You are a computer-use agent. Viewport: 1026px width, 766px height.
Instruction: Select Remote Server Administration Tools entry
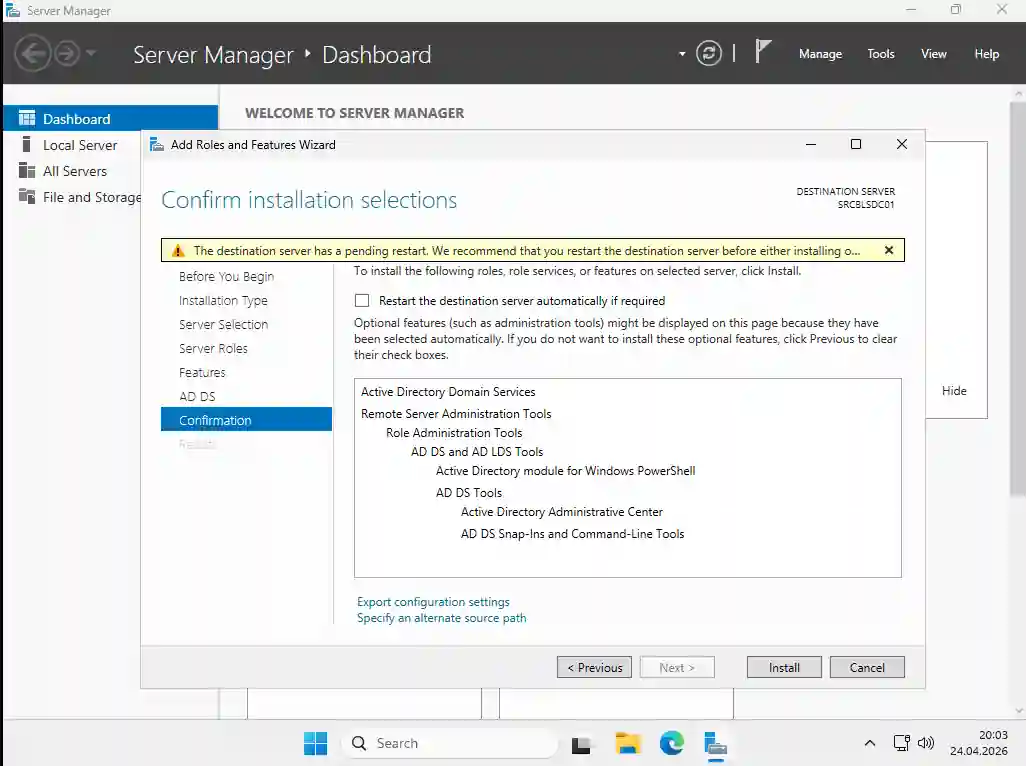pyautogui.click(x=456, y=413)
